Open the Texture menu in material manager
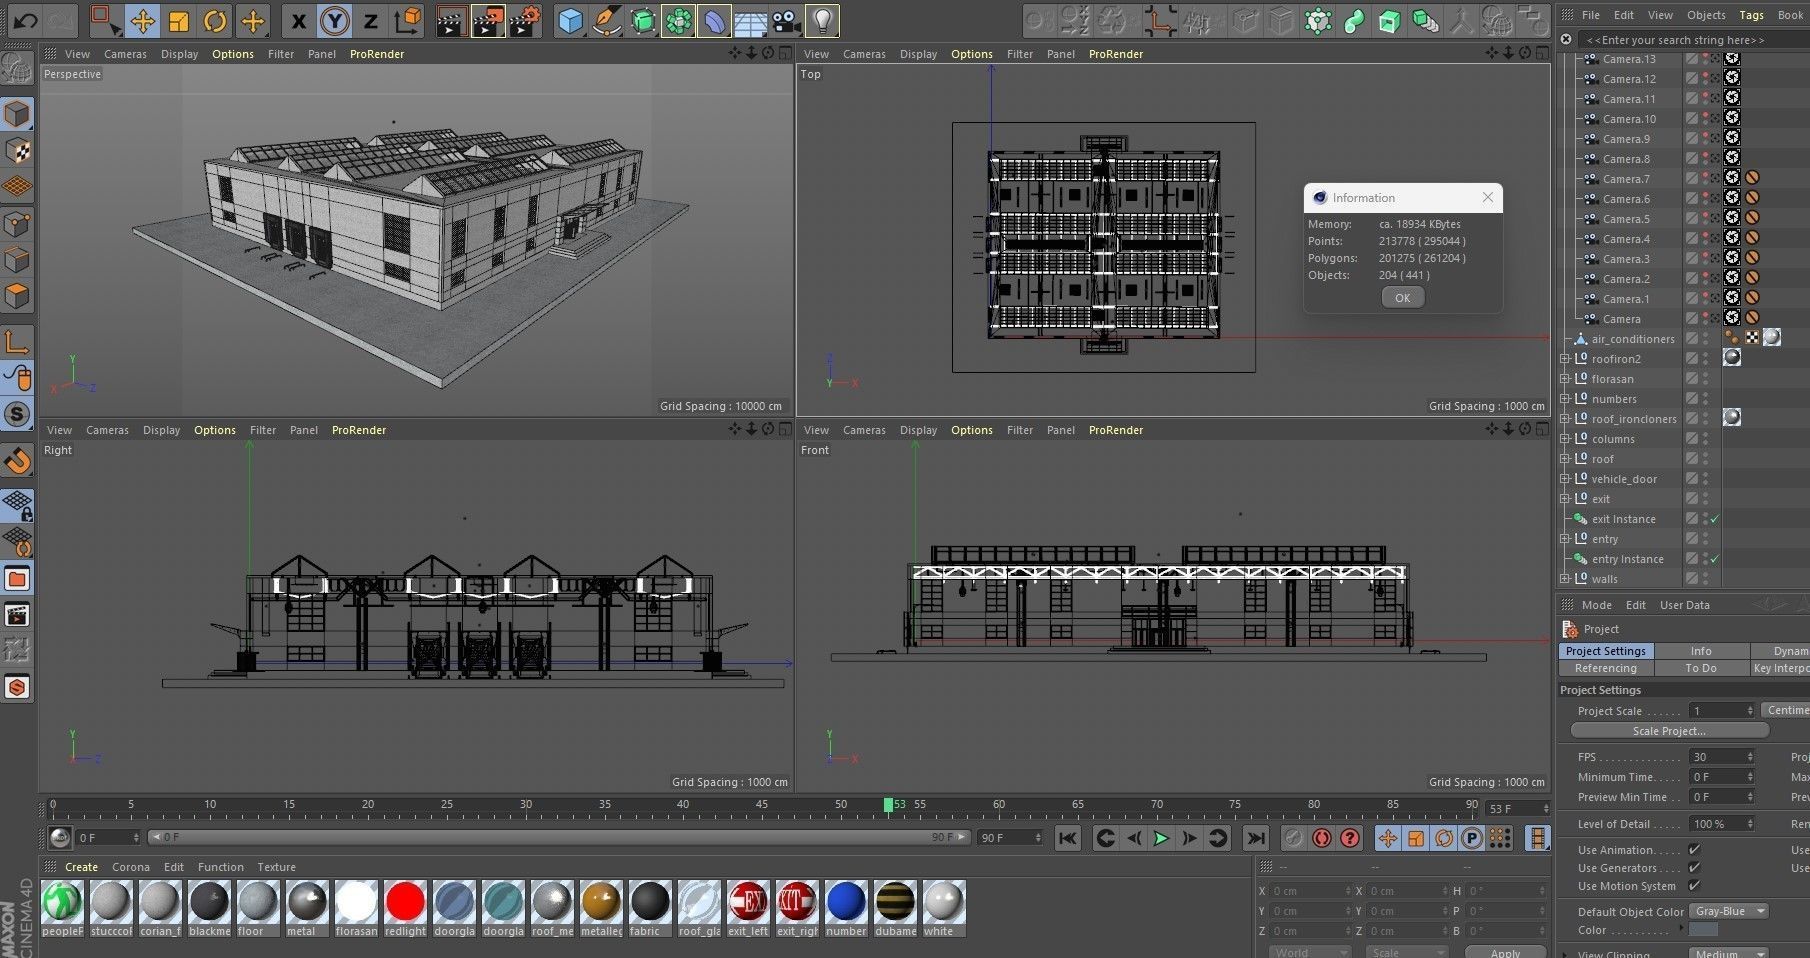The image size is (1810, 958). (x=276, y=867)
